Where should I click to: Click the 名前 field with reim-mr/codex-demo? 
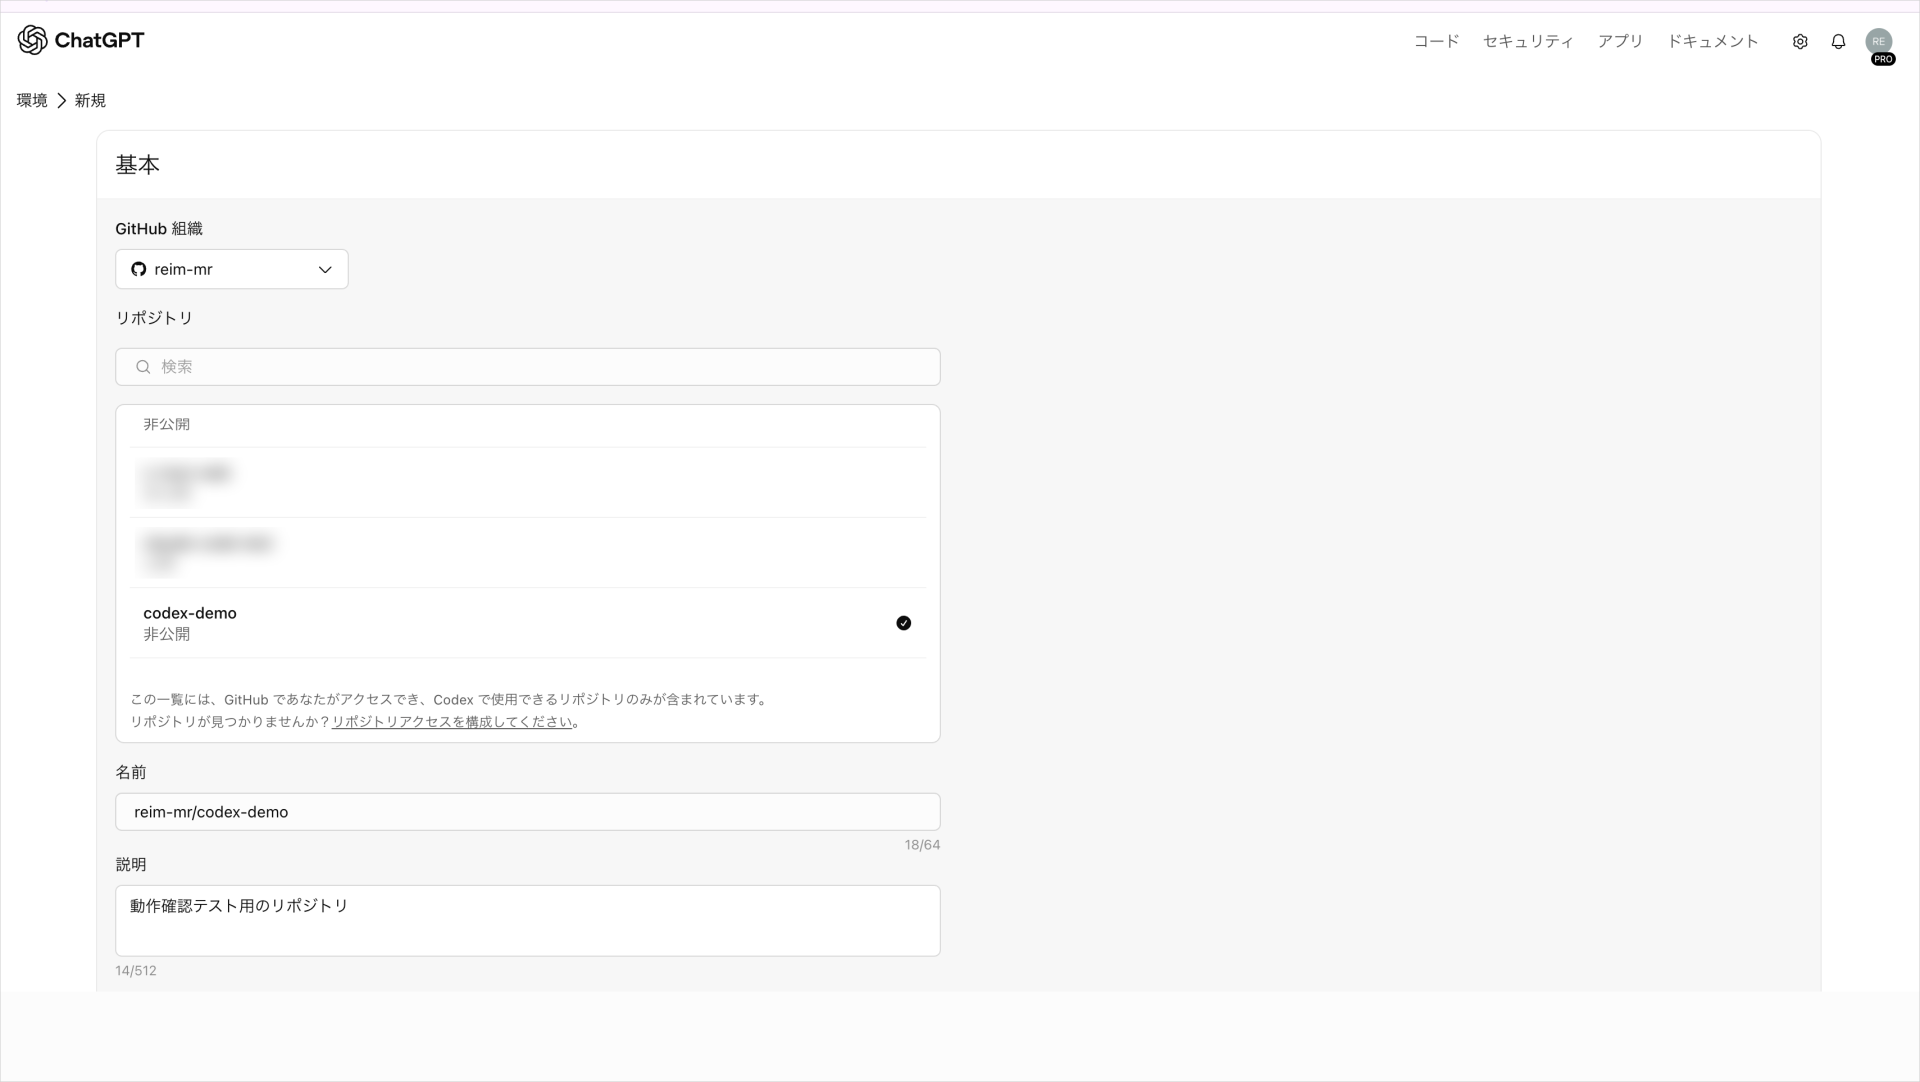point(528,812)
